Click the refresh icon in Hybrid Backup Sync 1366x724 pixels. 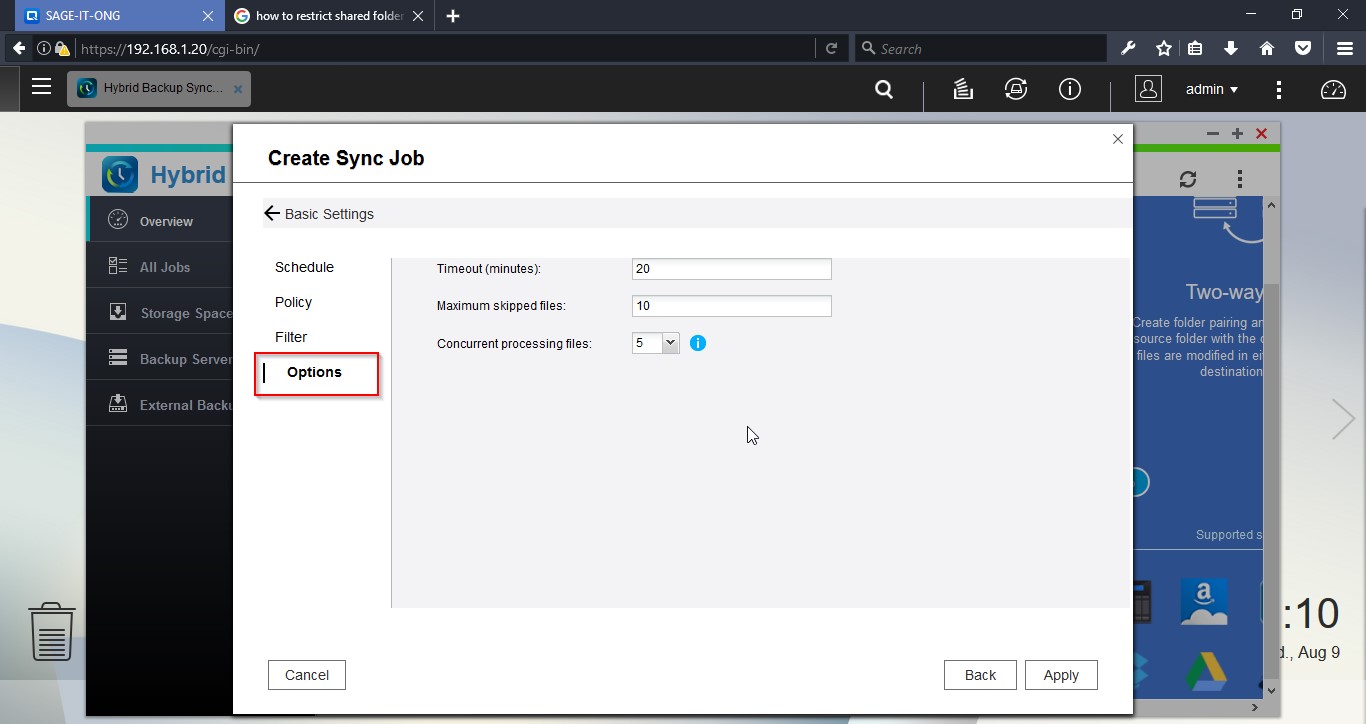point(1188,179)
